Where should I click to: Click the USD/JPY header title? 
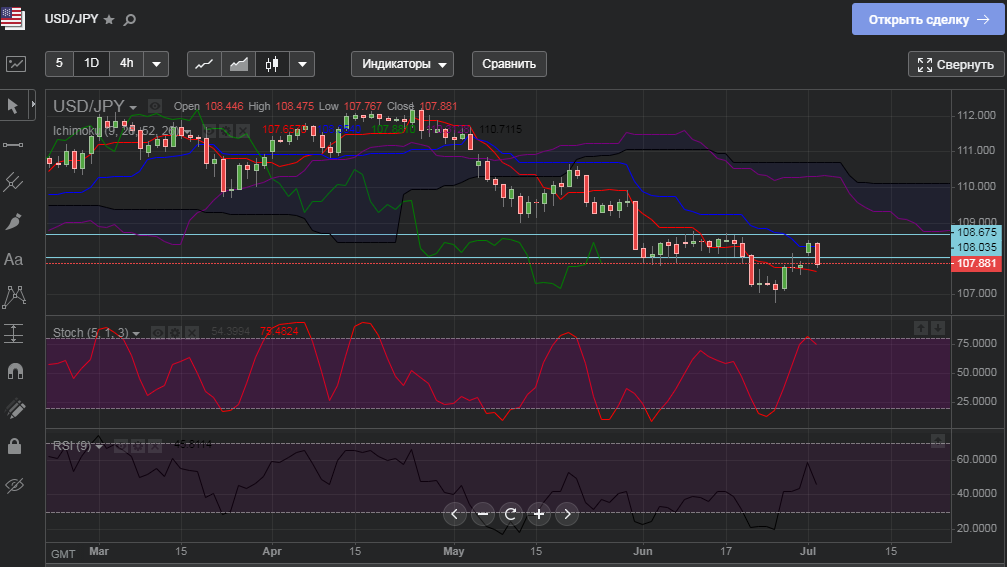(x=71, y=19)
